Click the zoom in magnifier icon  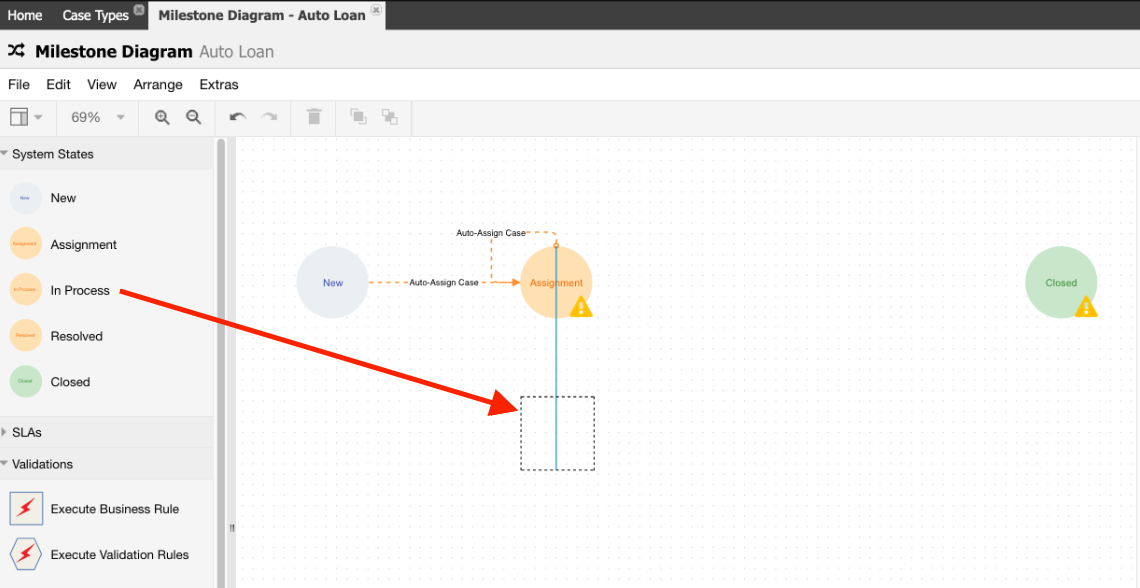coord(162,117)
